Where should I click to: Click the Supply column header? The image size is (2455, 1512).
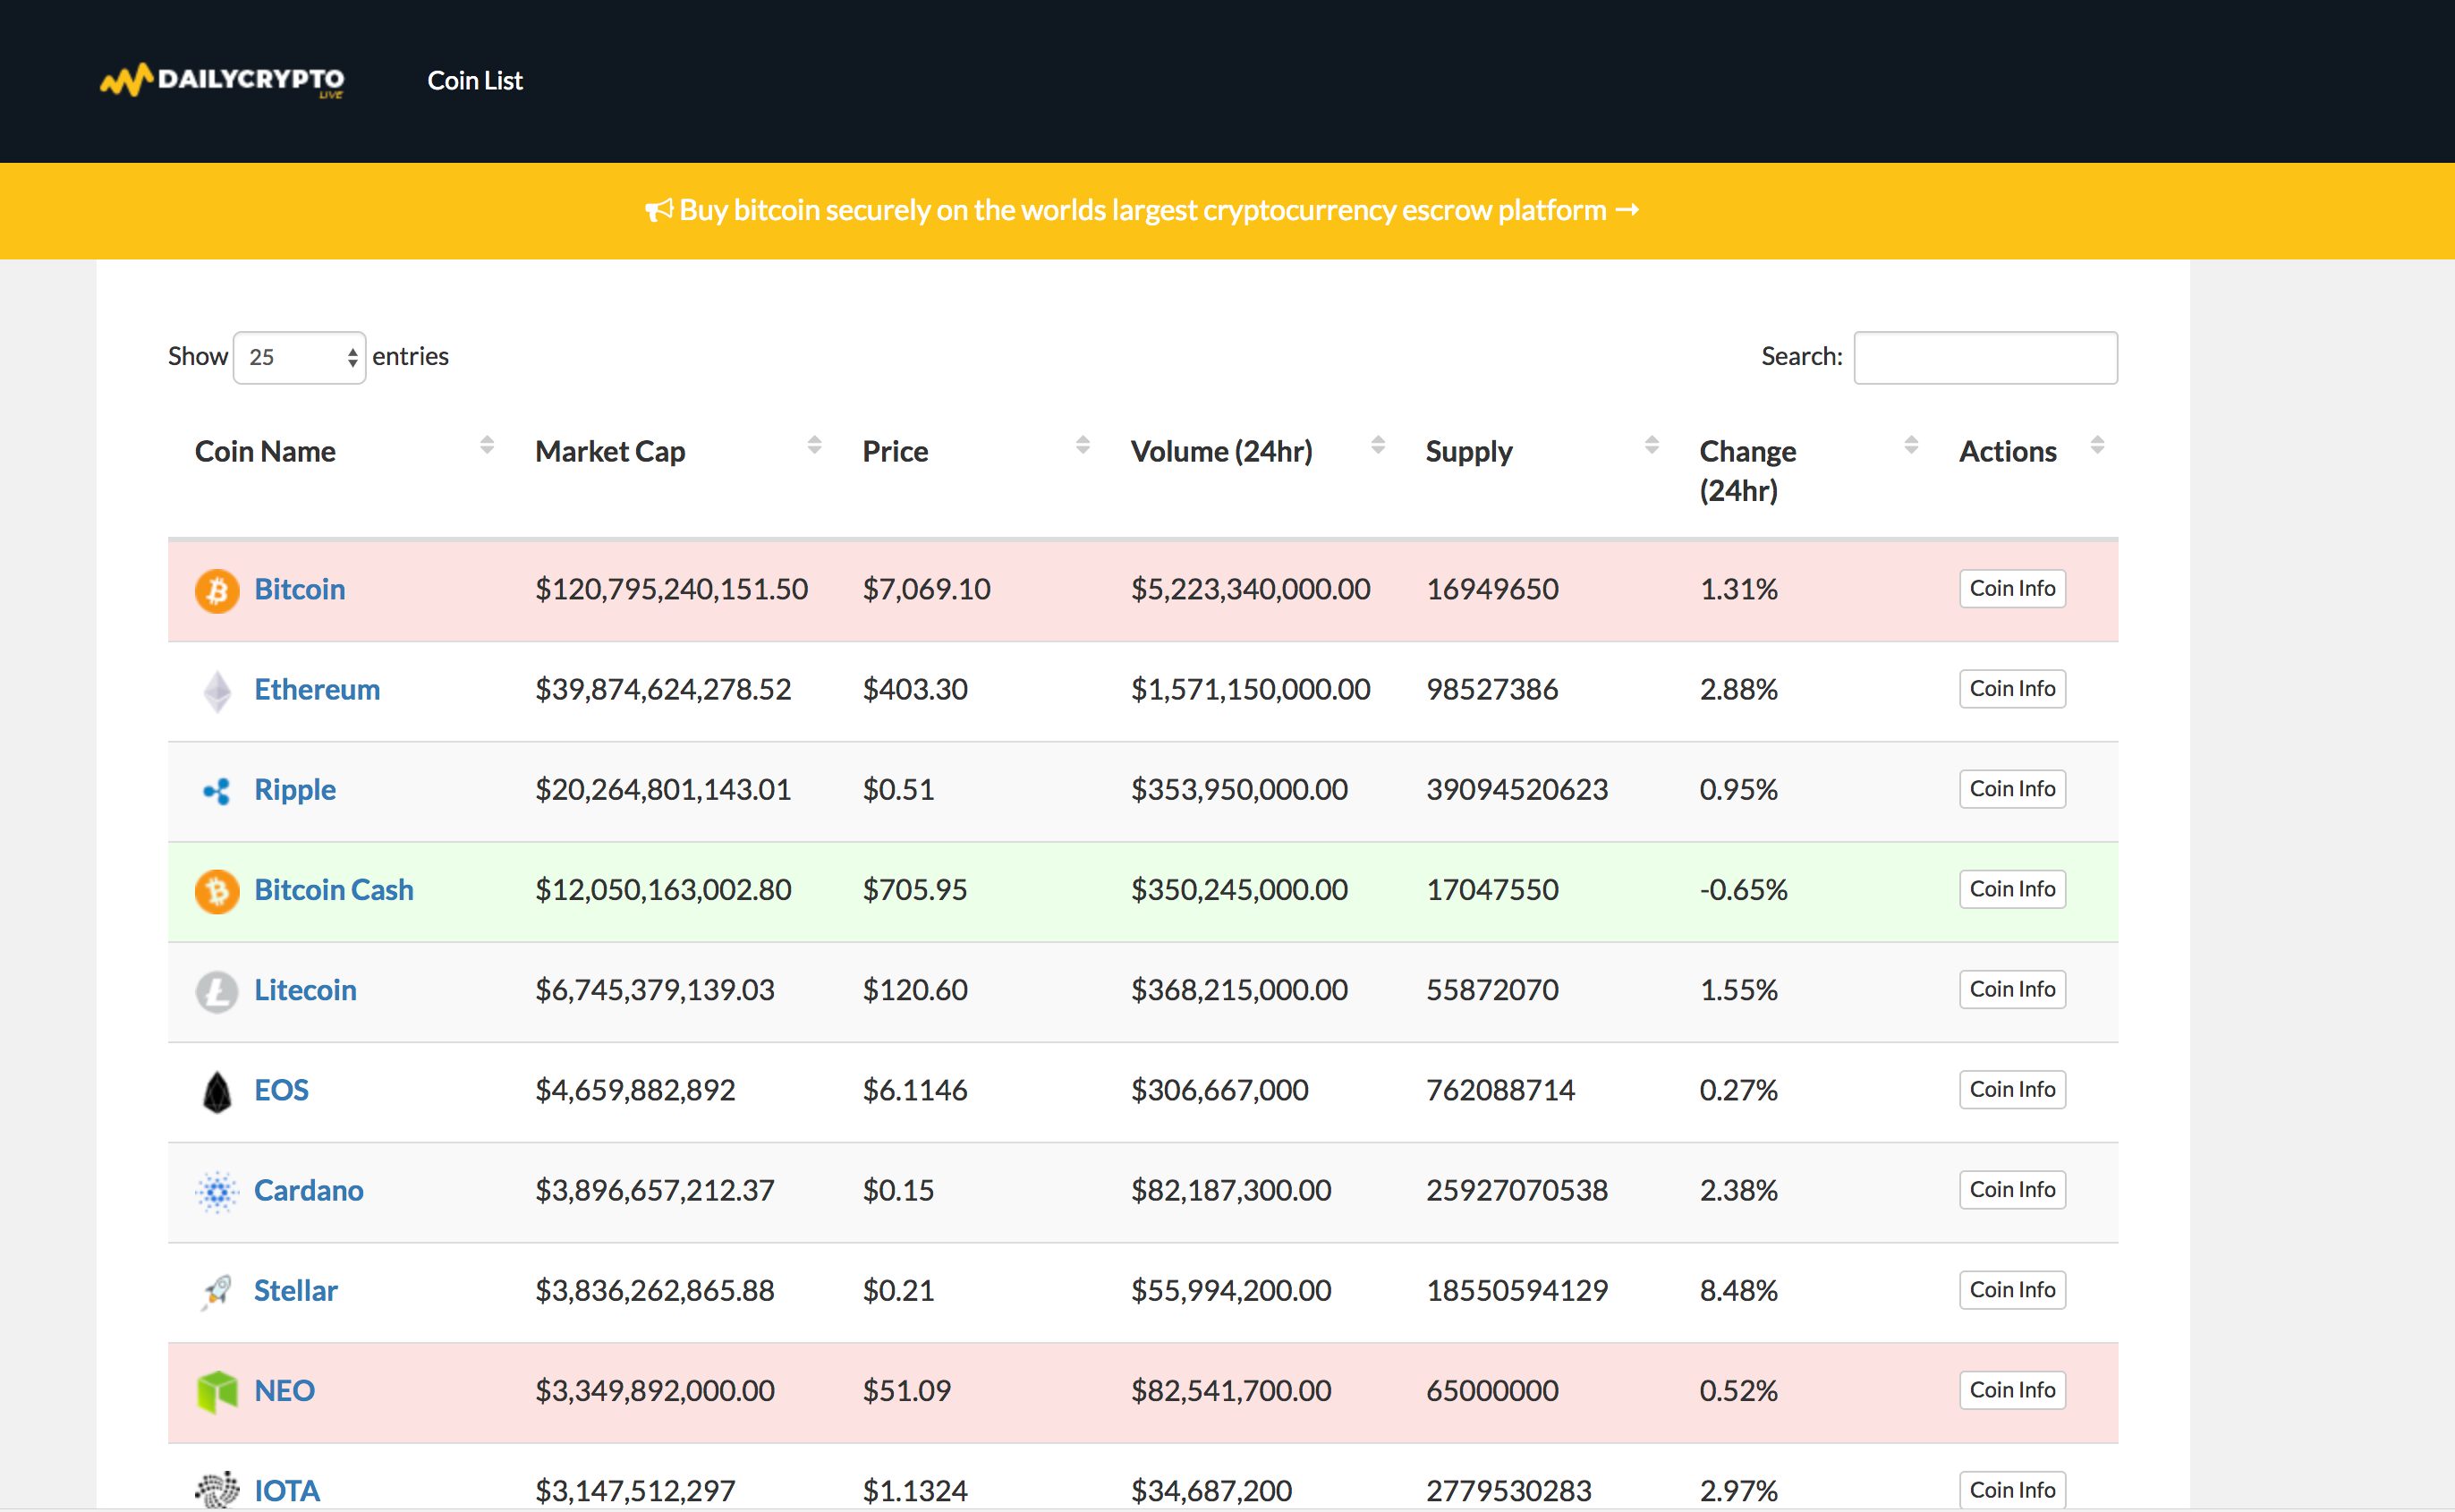[1469, 452]
